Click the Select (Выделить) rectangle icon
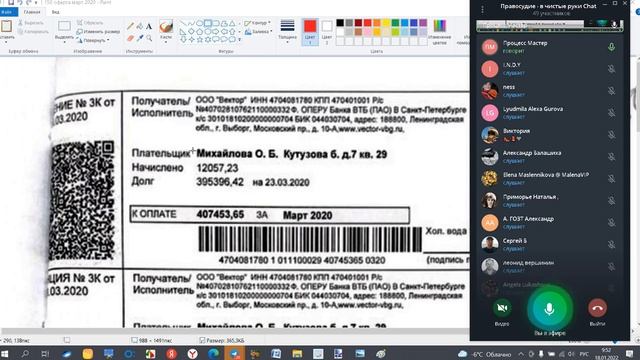The width and height of the screenshot is (640, 360). (64, 27)
